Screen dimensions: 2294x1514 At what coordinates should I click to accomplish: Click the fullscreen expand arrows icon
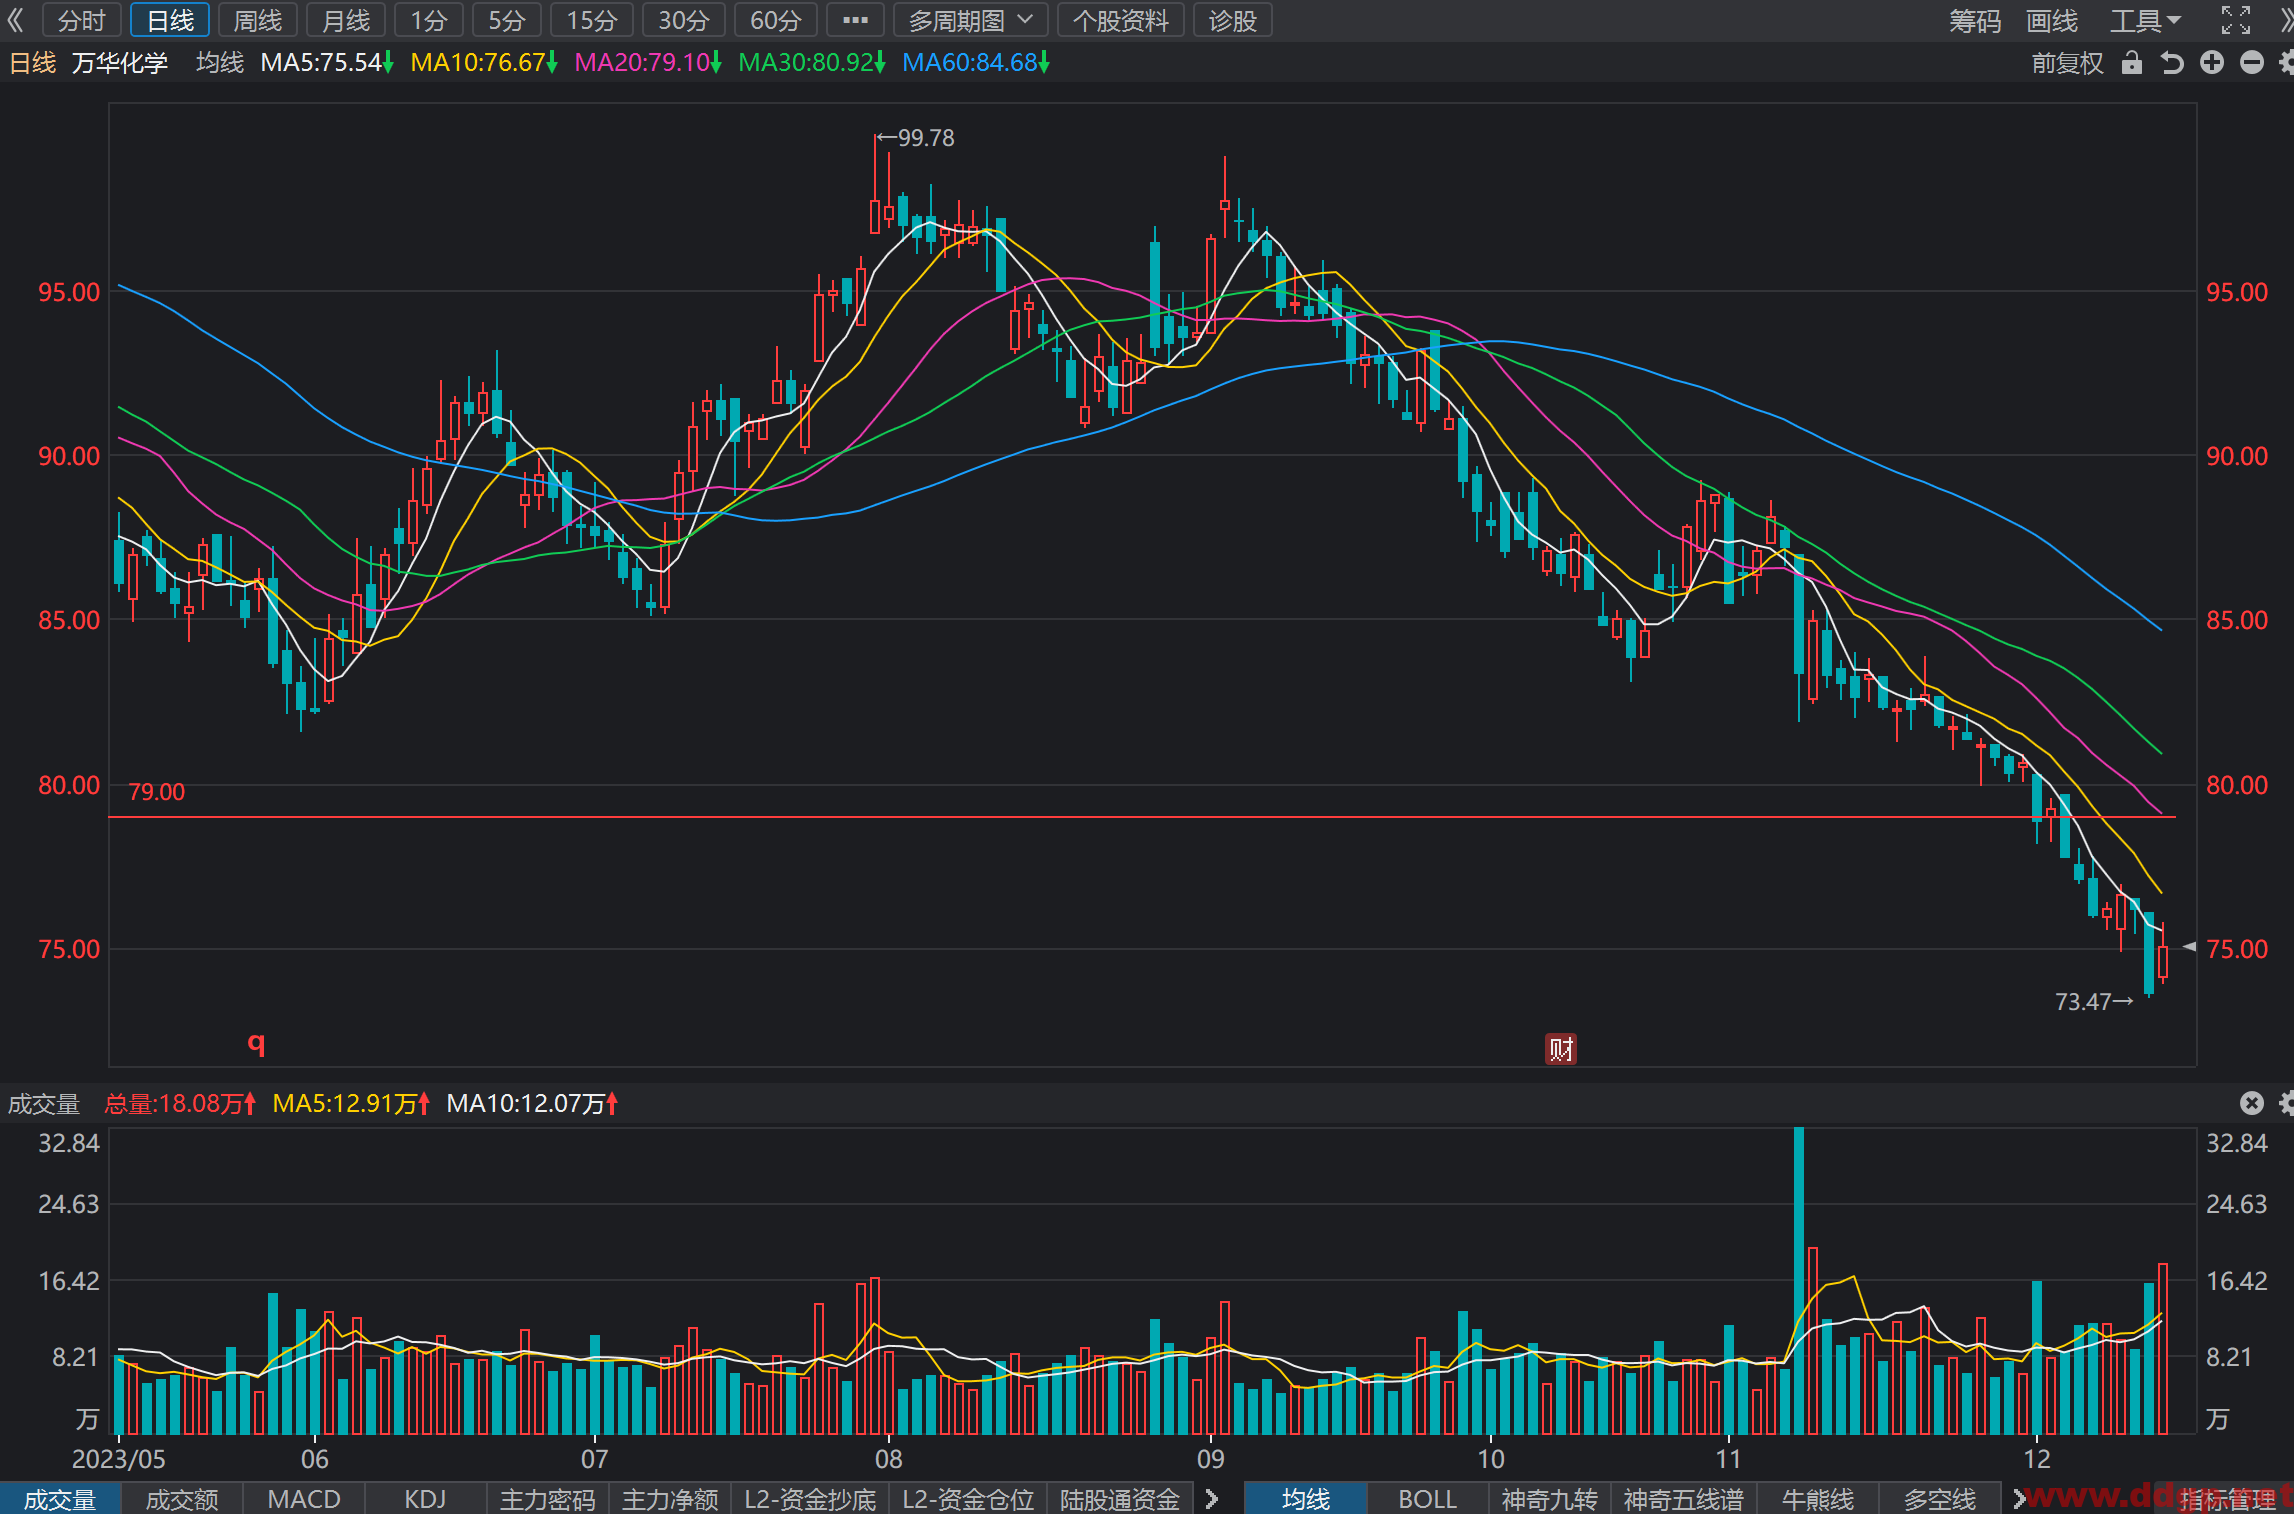click(2236, 20)
